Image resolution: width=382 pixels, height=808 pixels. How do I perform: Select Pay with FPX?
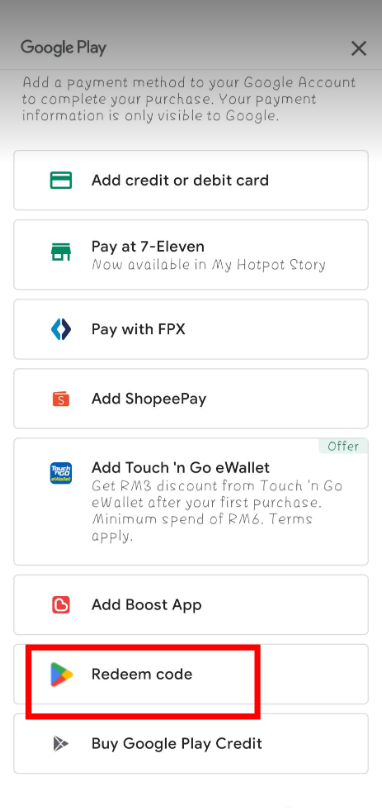tap(191, 329)
